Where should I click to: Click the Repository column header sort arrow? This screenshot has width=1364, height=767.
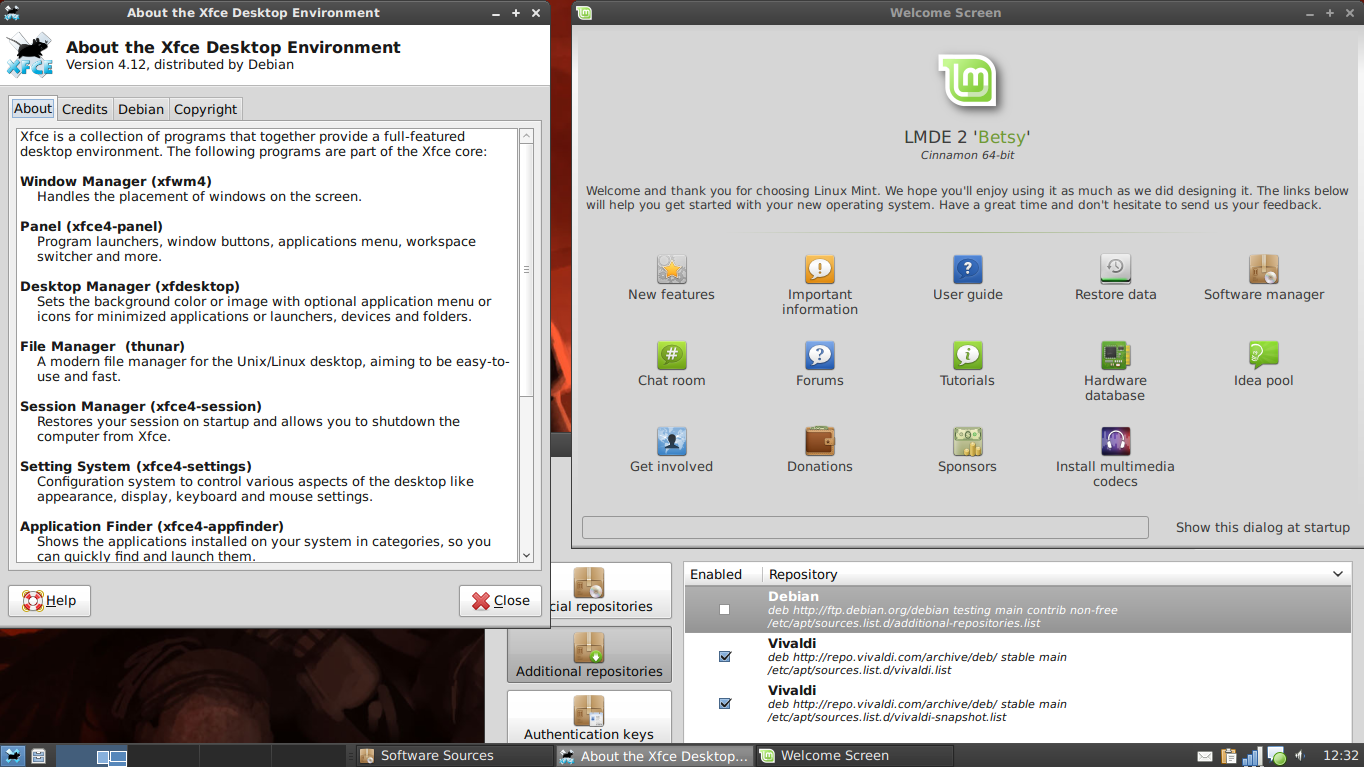1338,574
